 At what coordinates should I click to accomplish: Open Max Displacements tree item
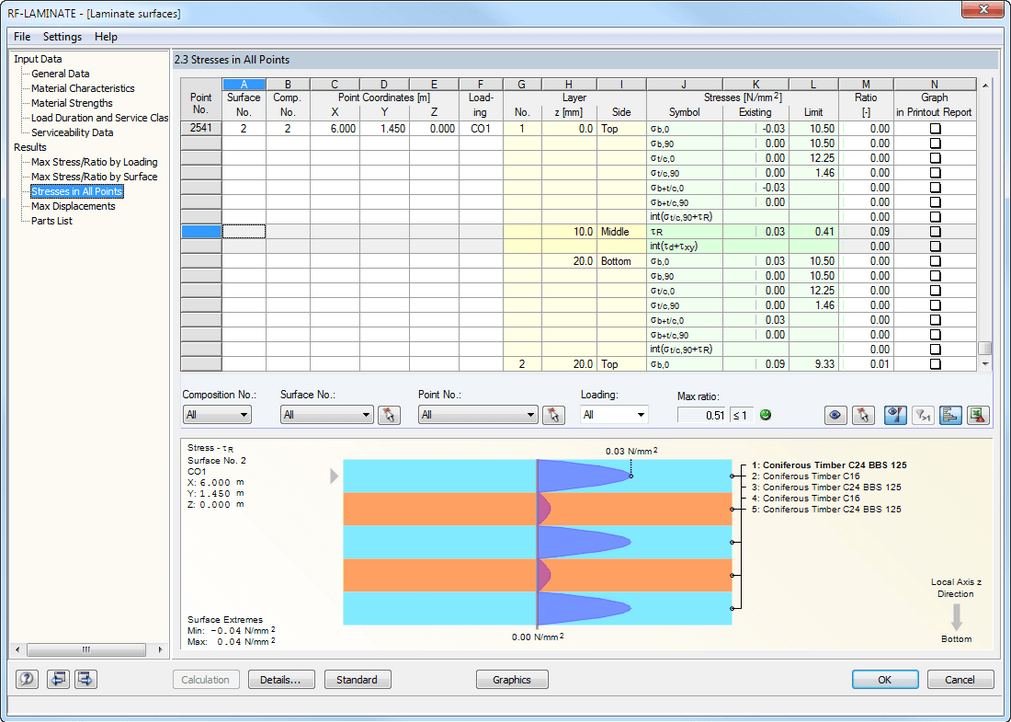click(74, 206)
